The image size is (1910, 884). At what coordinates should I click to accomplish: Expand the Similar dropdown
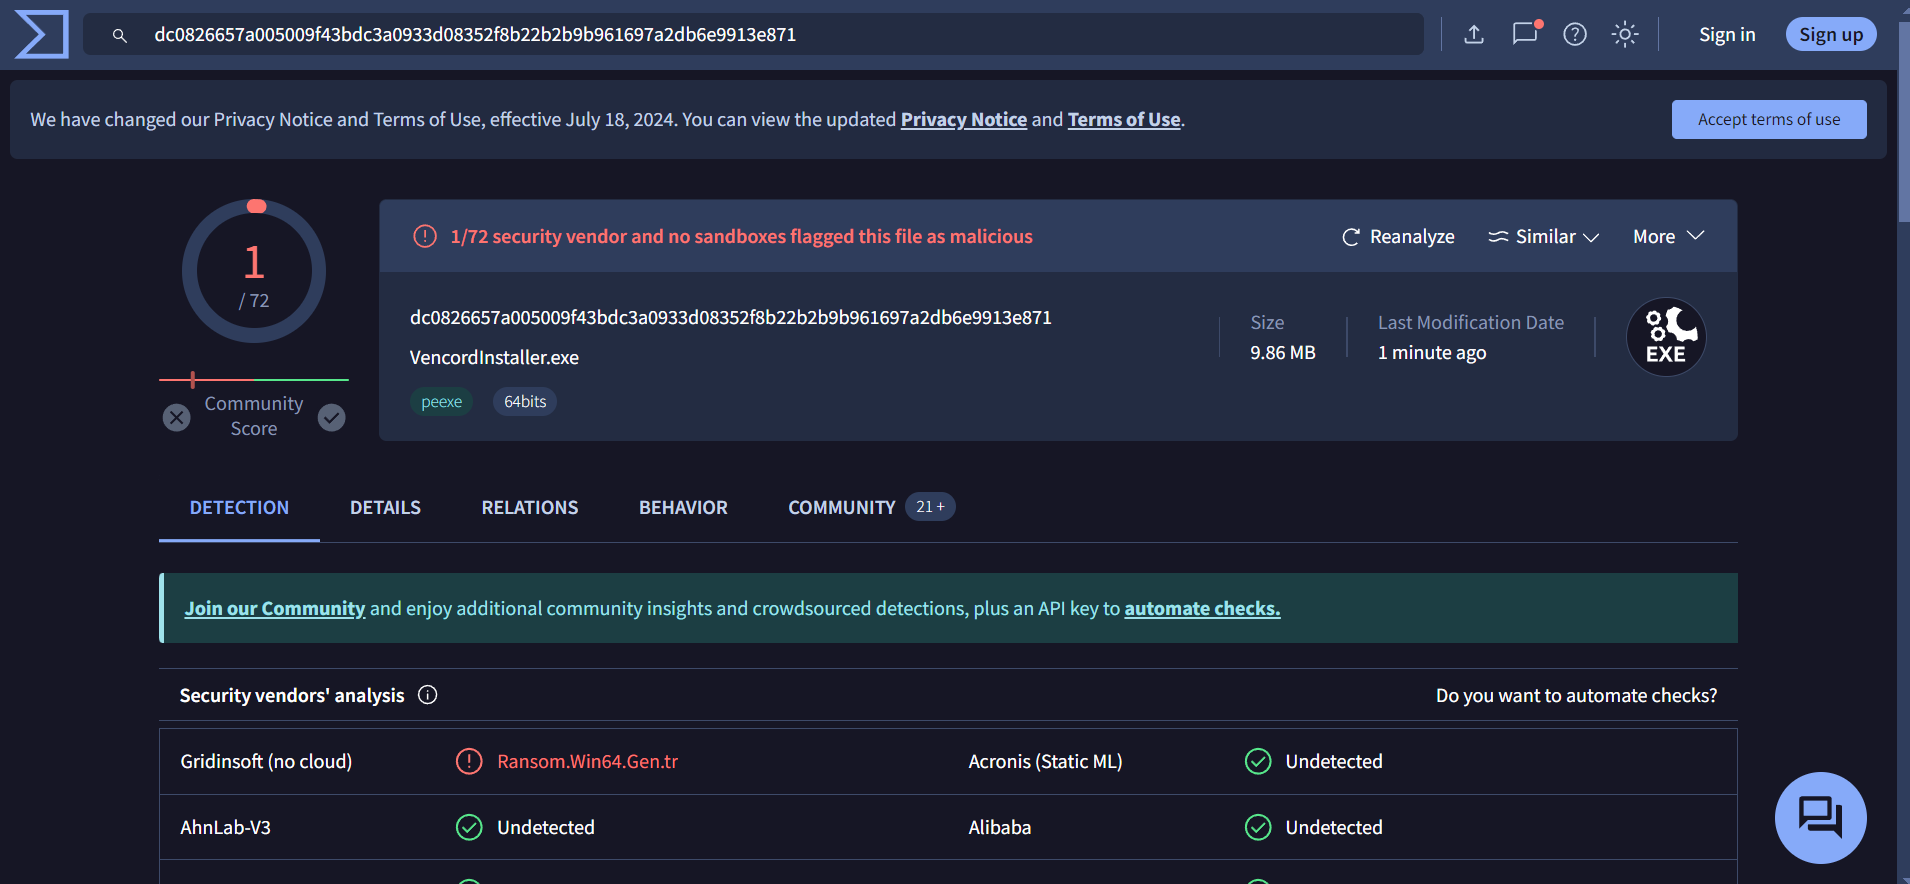1544,237
